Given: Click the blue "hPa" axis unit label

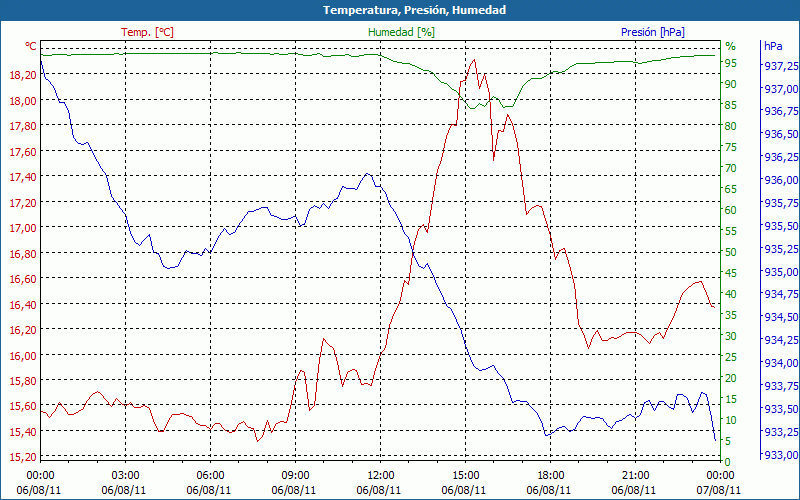Looking at the screenshot, I should pyautogui.click(x=773, y=46).
